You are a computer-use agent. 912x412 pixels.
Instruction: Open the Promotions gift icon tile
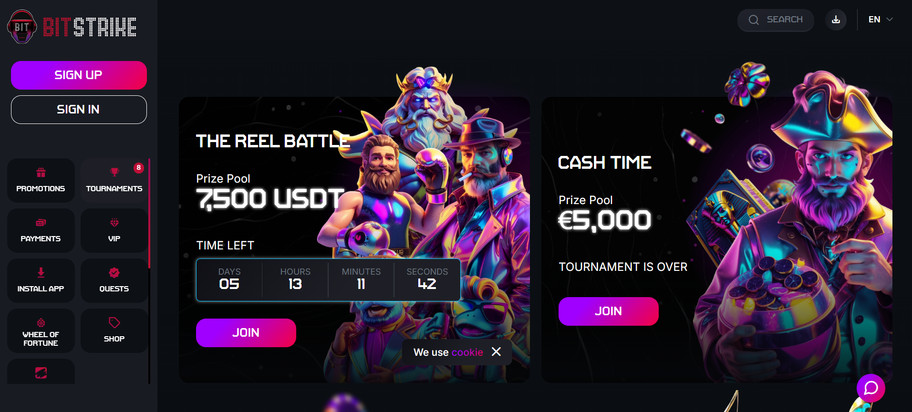[41, 180]
